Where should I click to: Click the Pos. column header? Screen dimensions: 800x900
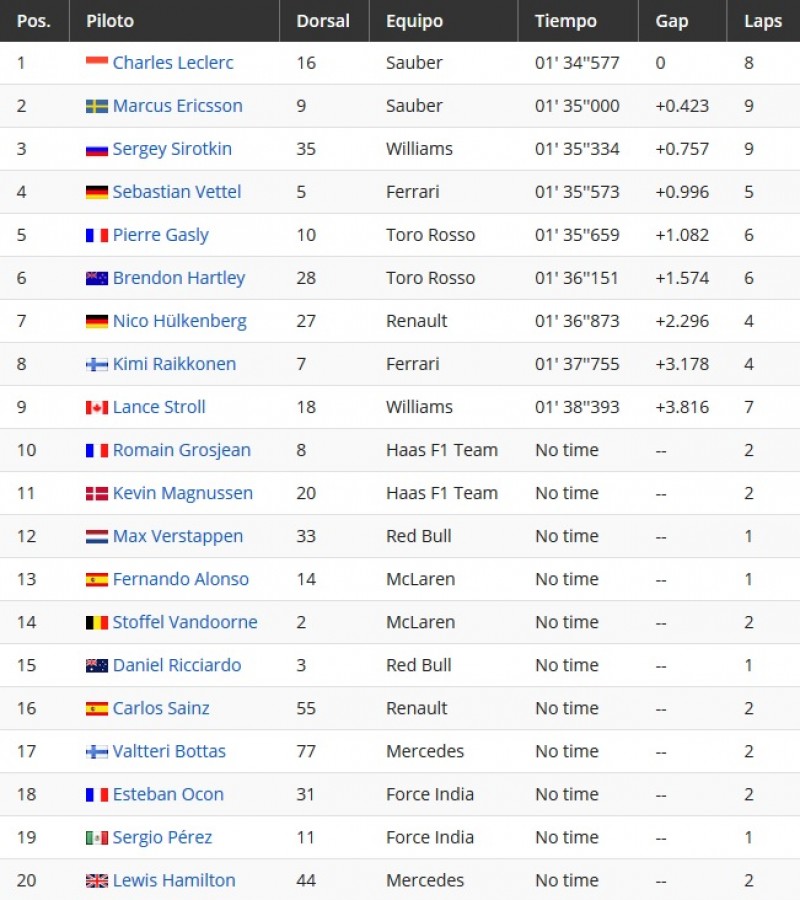click(34, 21)
